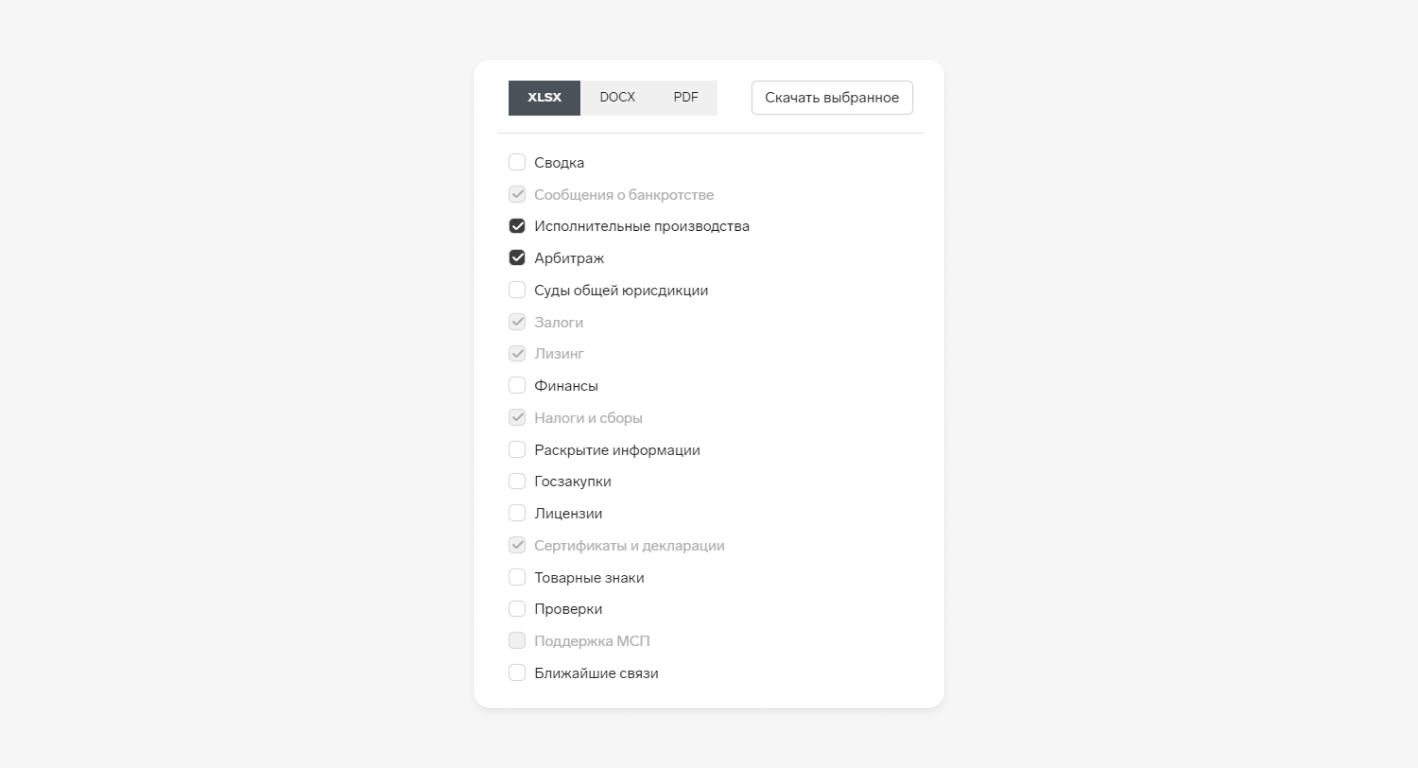Tick the Суды общей юрисдикции checkbox

pos(517,290)
